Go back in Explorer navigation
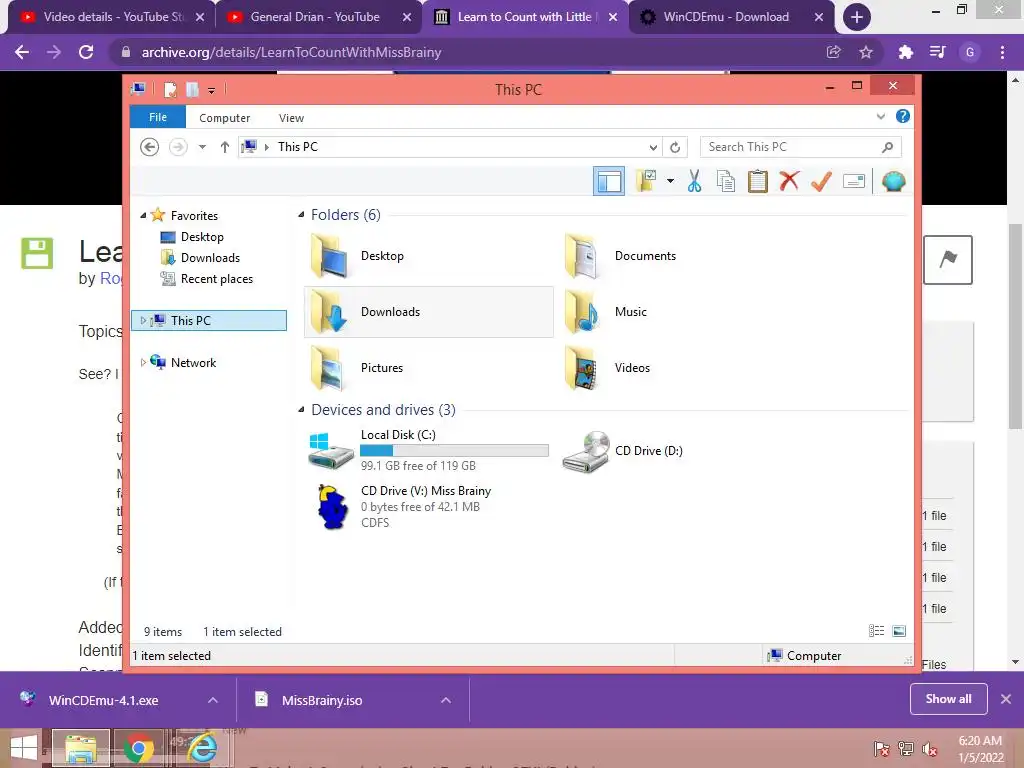Screen dimensions: 1024x768 point(150,147)
